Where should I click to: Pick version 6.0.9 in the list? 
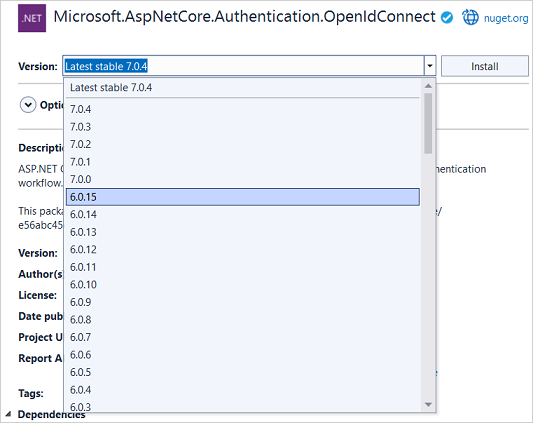[243, 302]
